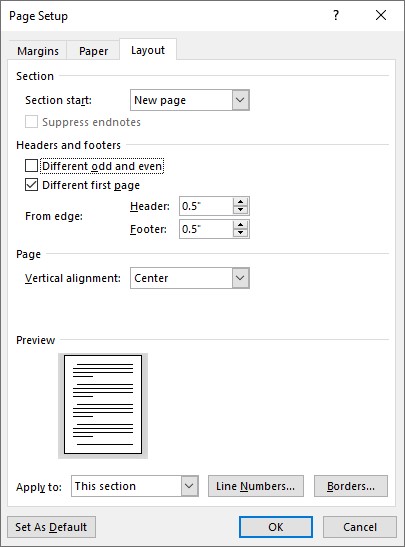Decrease Footer distance with down arrow

(240, 233)
